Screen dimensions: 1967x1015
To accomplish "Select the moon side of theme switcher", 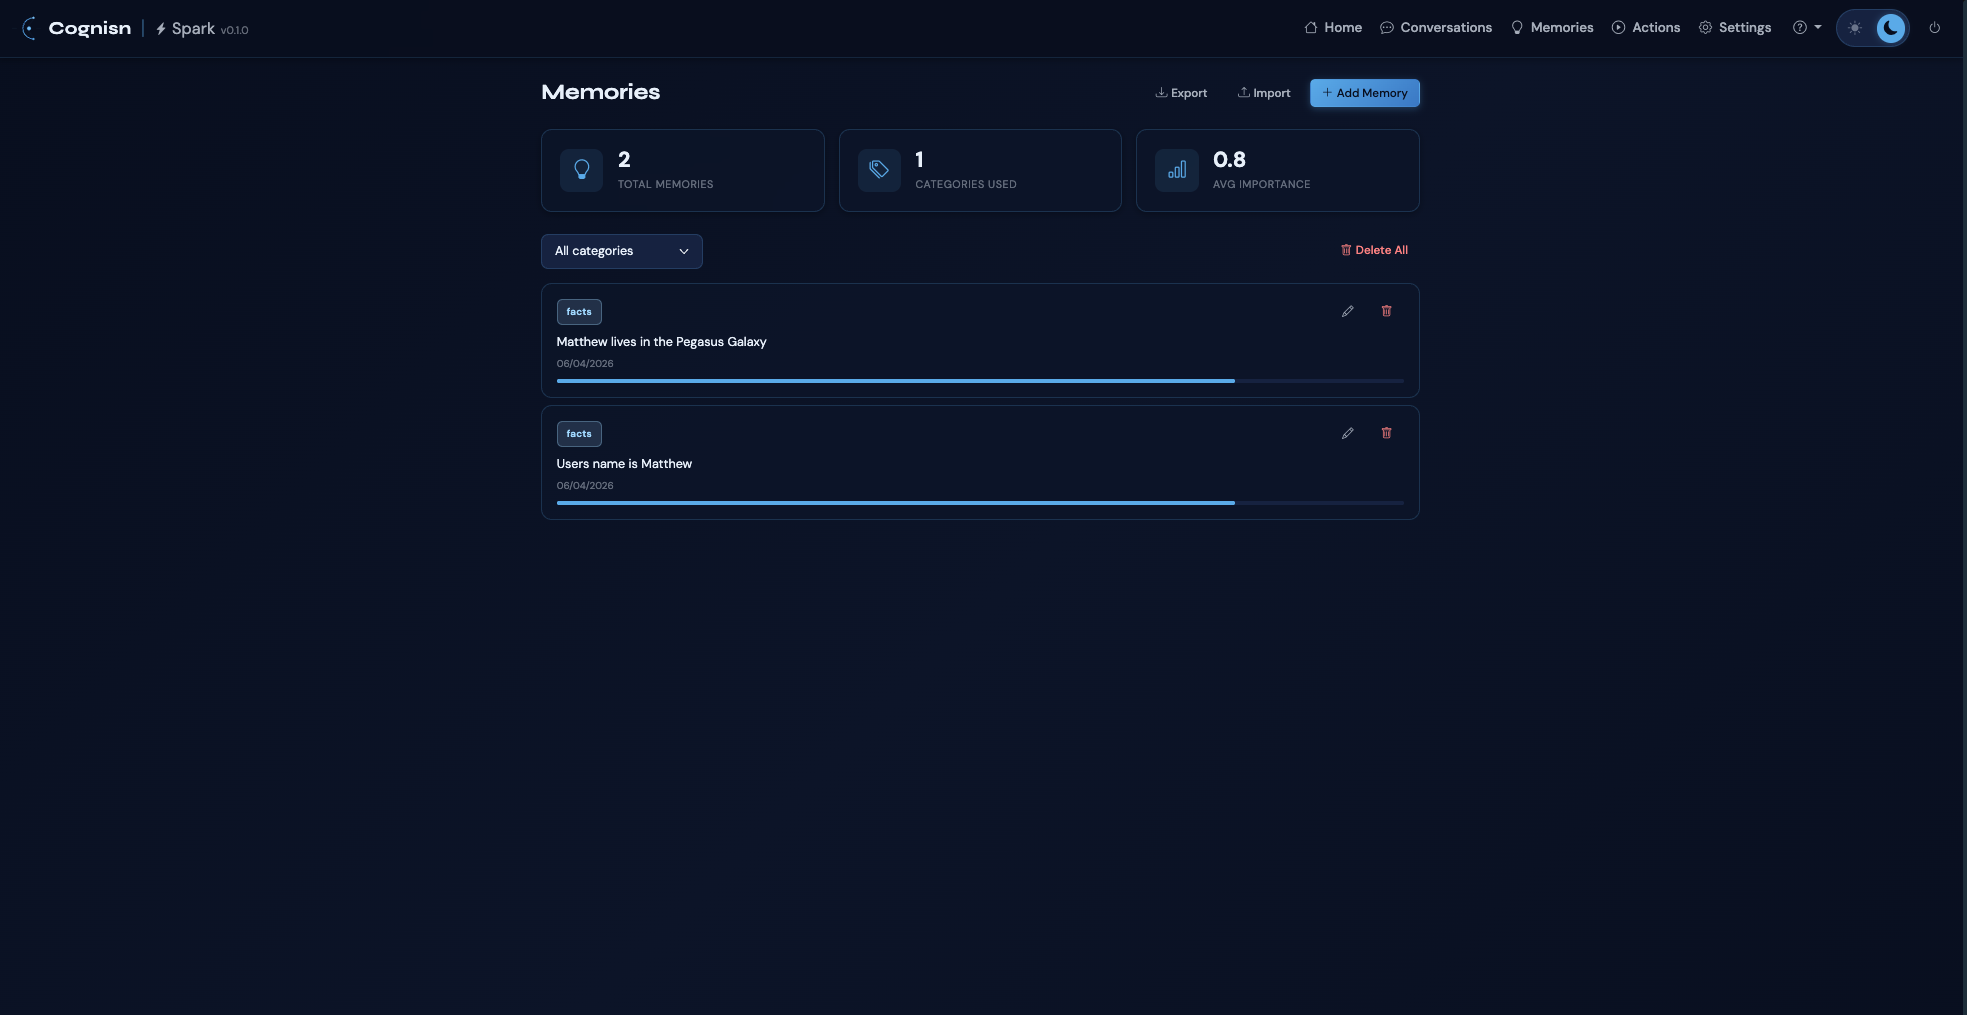I will pyautogui.click(x=1889, y=28).
